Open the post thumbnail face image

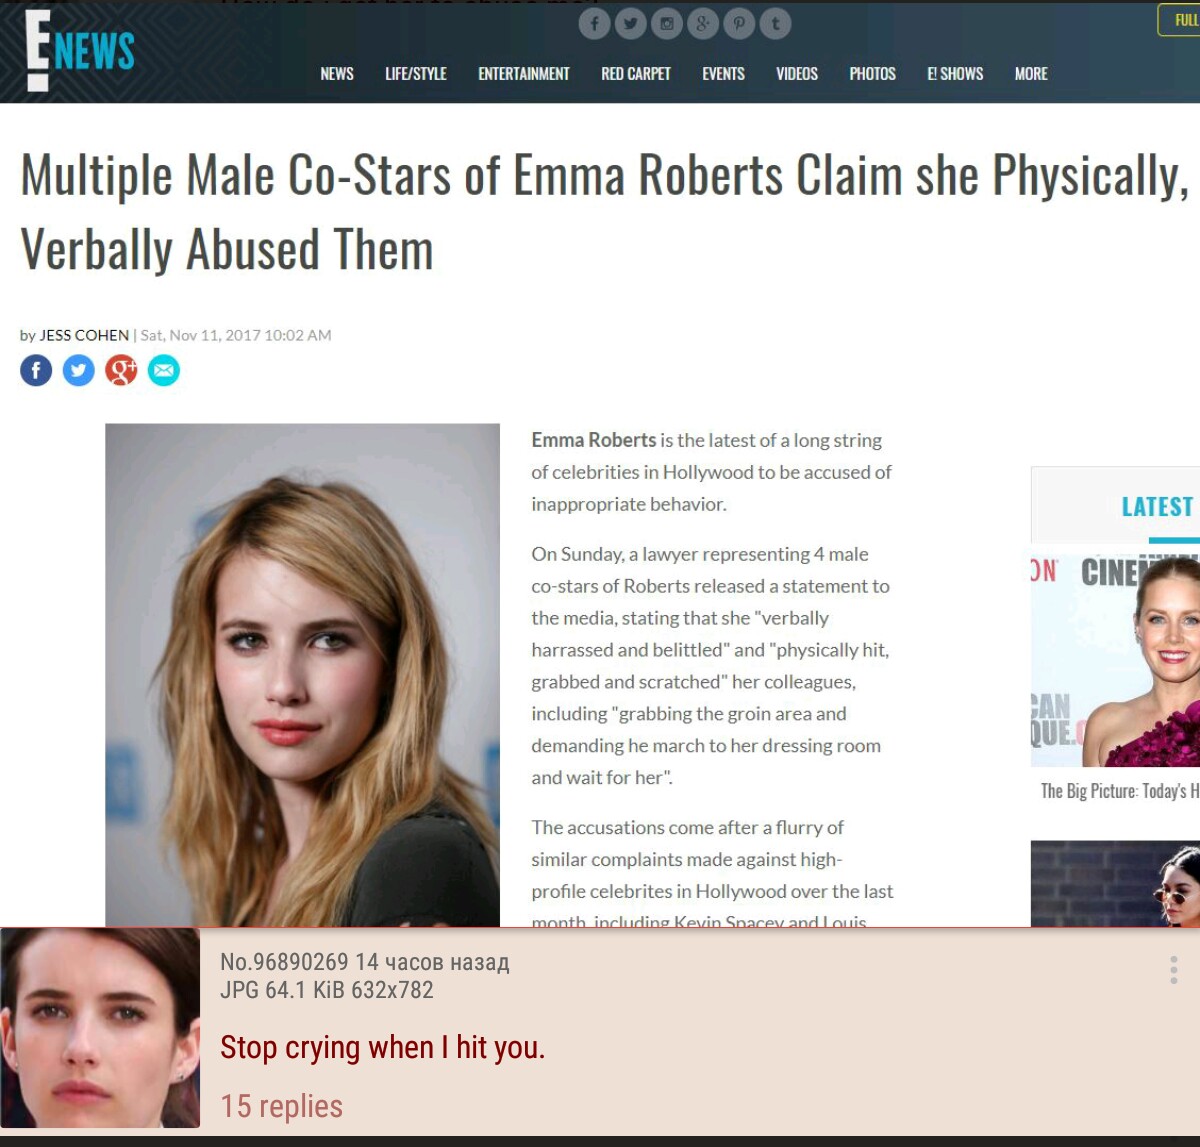pos(100,1028)
